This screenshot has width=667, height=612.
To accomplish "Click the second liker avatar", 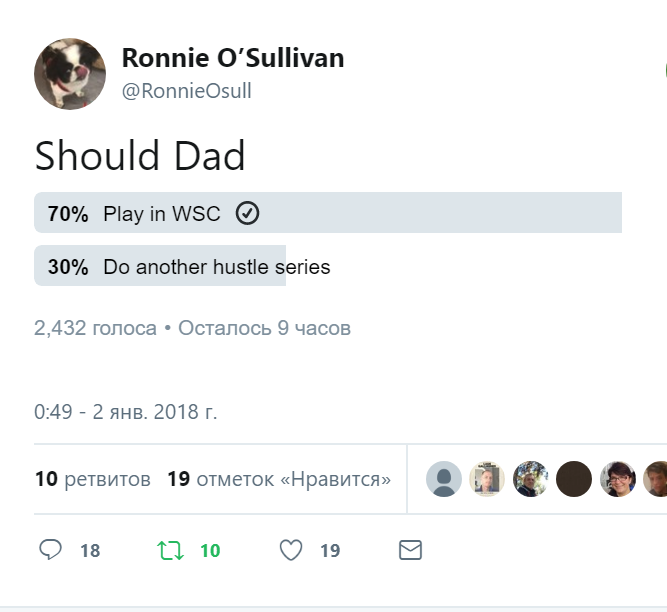I will pos(487,479).
